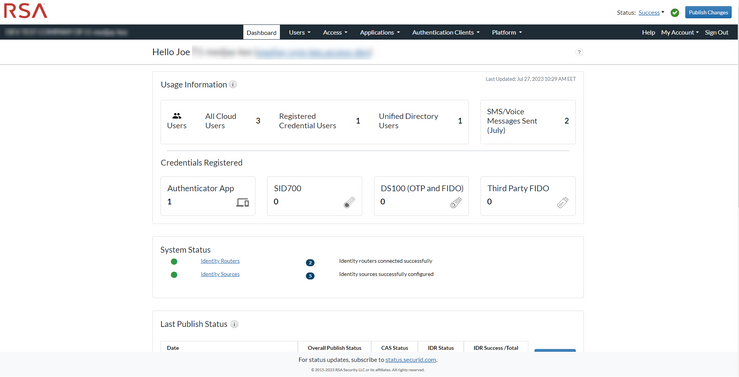The width and height of the screenshot is (739, 377).
Task: Select the Dashboard tab
Action: click(x=262, y=33)
